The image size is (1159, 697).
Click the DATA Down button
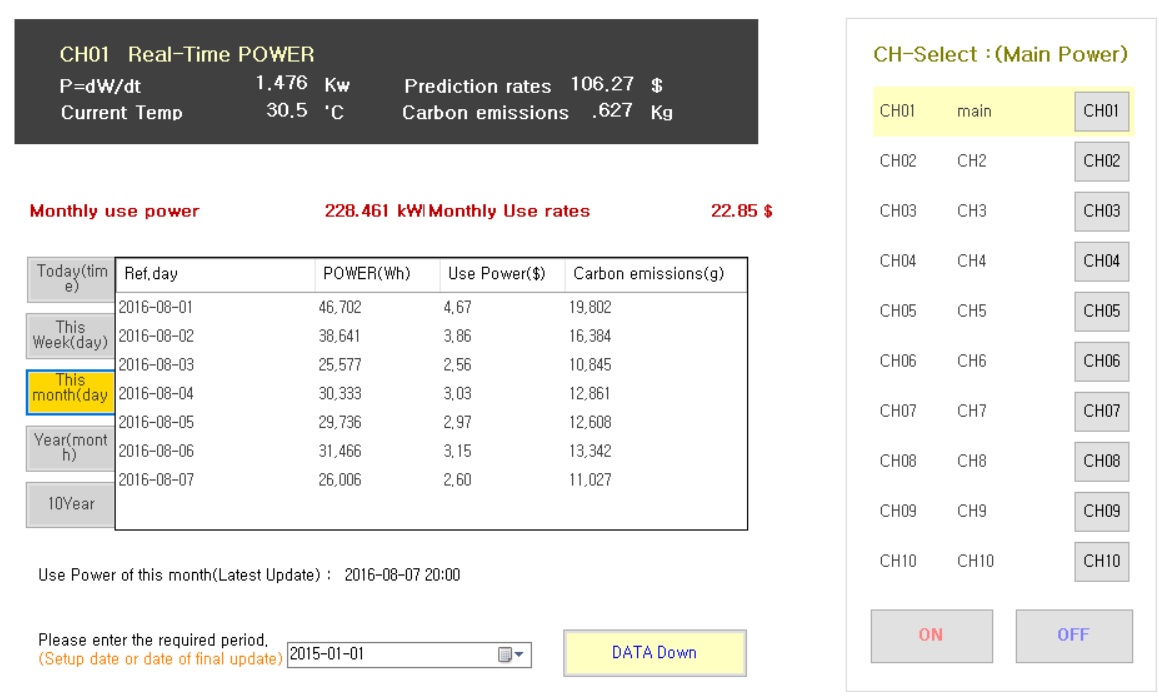pos(655,653)
